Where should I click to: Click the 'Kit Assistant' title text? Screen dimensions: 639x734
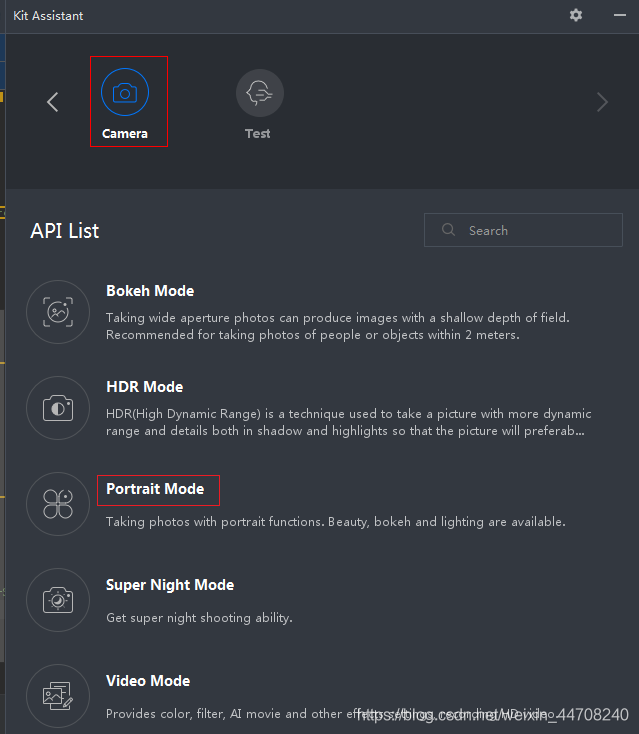[48, 16]
